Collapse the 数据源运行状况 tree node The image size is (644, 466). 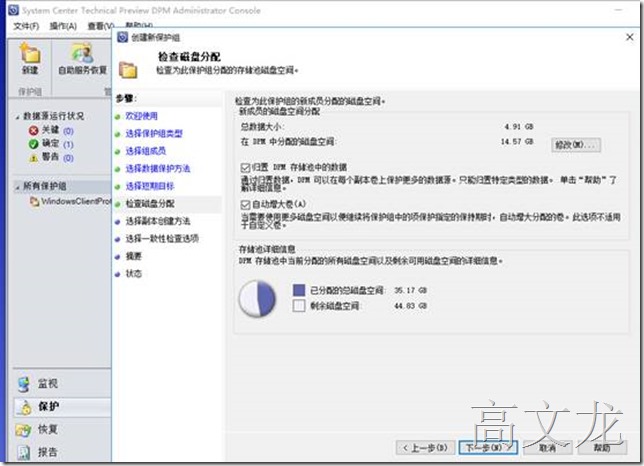coord(17,117)
